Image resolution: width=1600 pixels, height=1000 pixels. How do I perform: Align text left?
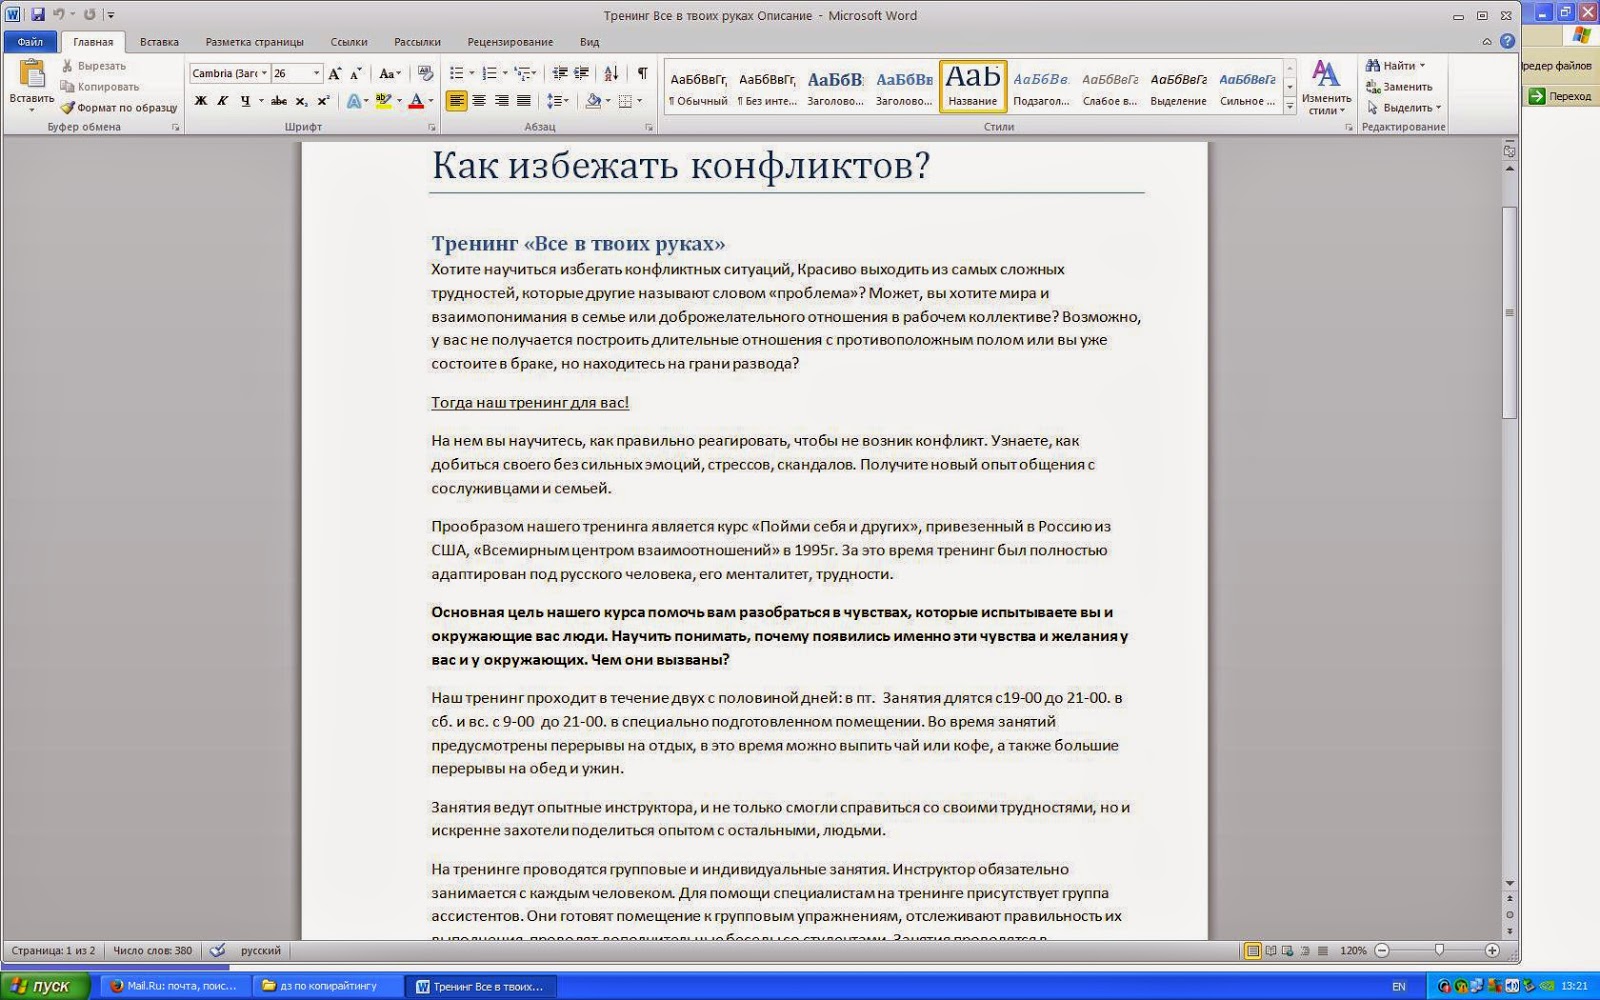(457, 101)
